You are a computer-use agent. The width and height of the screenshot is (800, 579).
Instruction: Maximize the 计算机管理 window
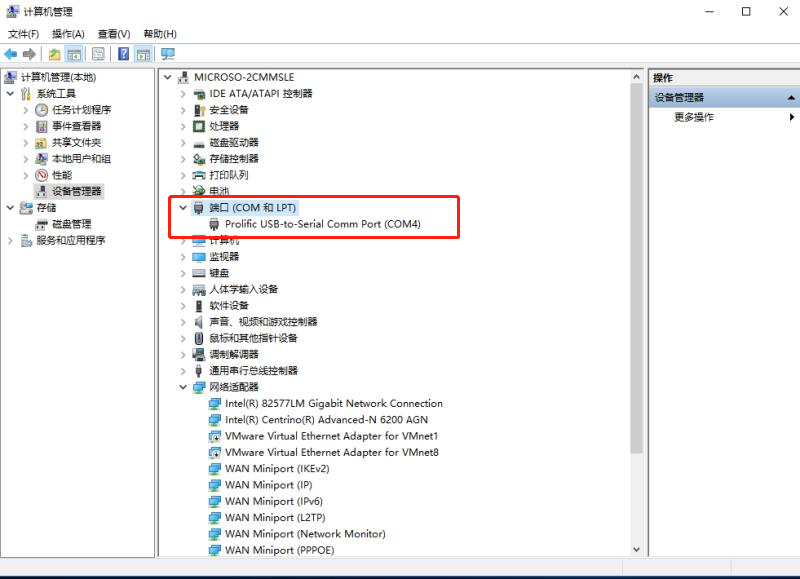point(746,12)
